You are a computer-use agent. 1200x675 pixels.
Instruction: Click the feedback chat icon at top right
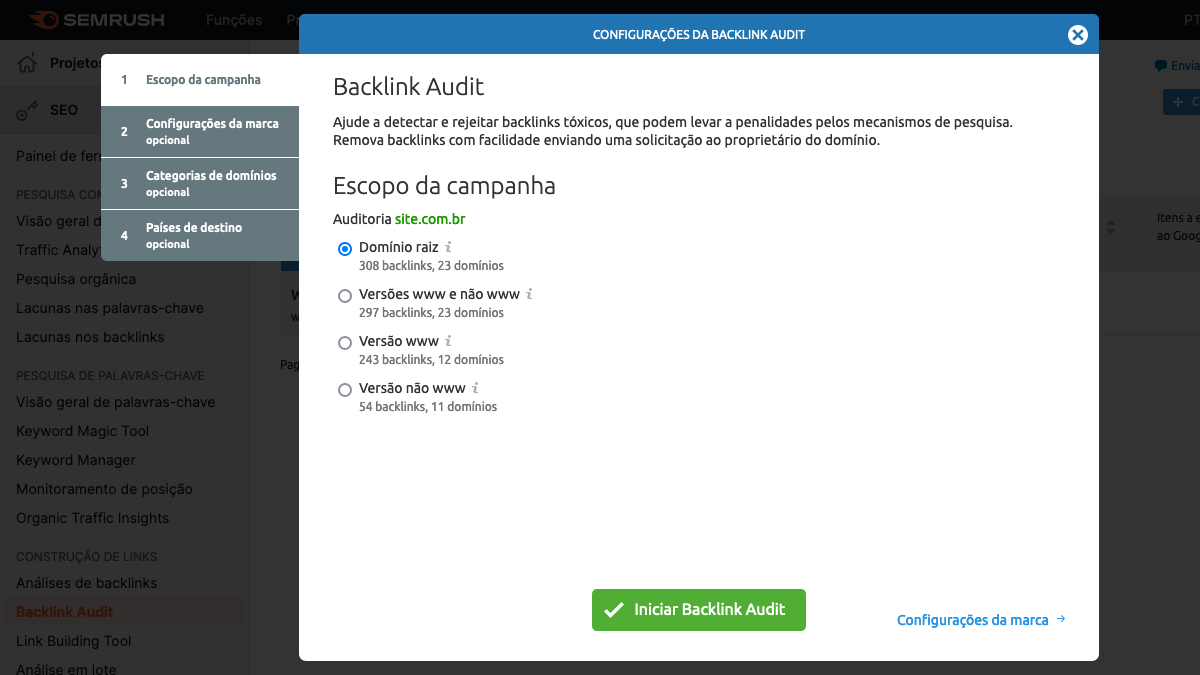(1160, 65)
